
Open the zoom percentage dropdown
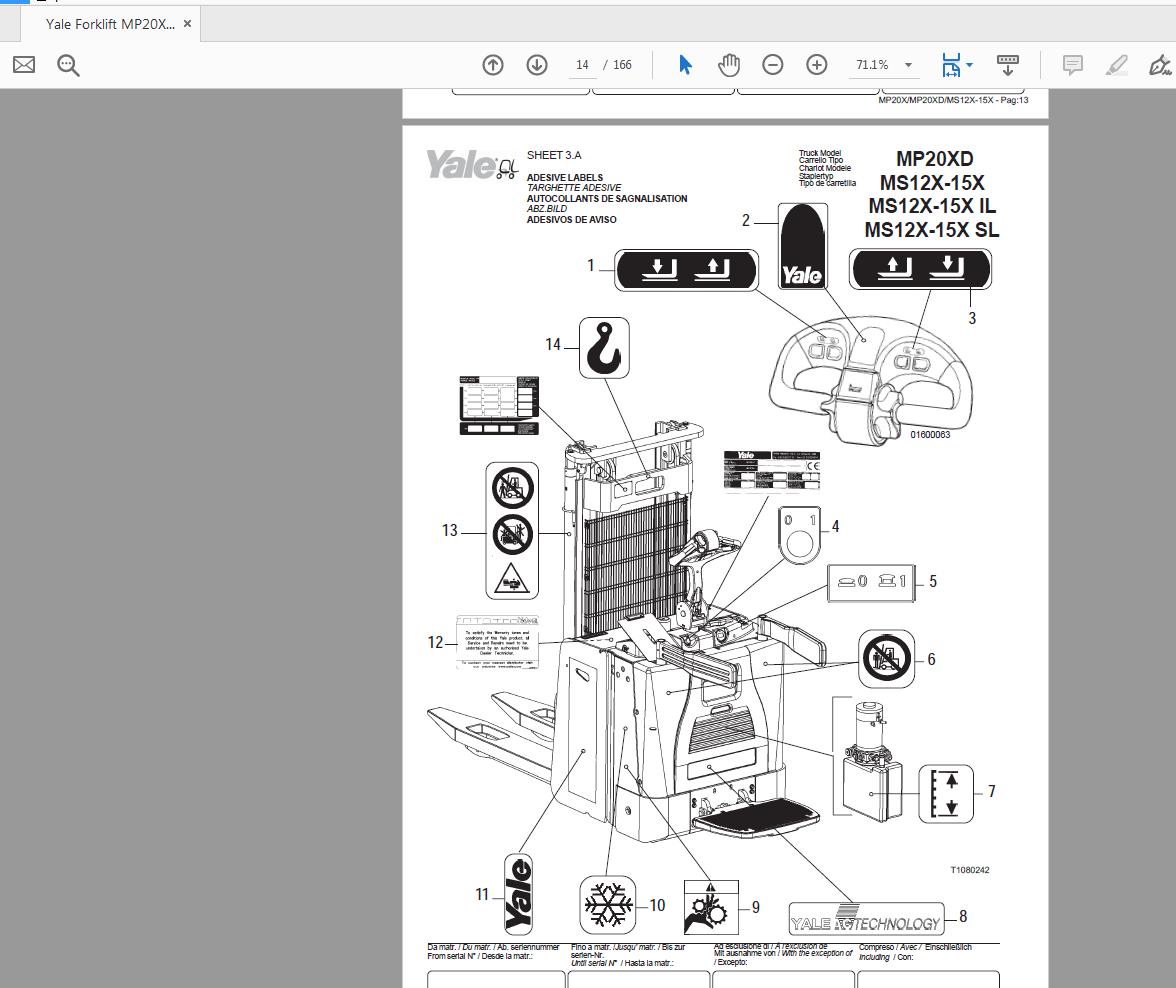pos(906,64)
